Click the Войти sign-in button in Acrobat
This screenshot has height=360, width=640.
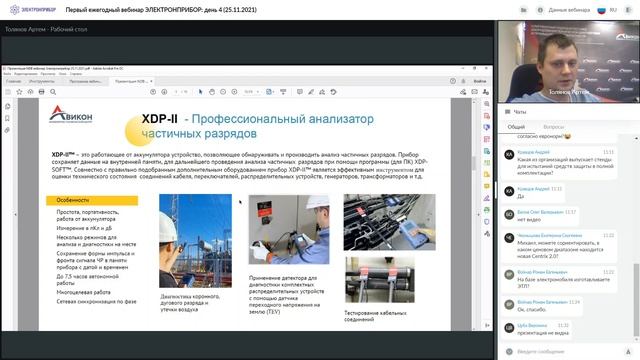pyautogui.click(x=480, y=81)
